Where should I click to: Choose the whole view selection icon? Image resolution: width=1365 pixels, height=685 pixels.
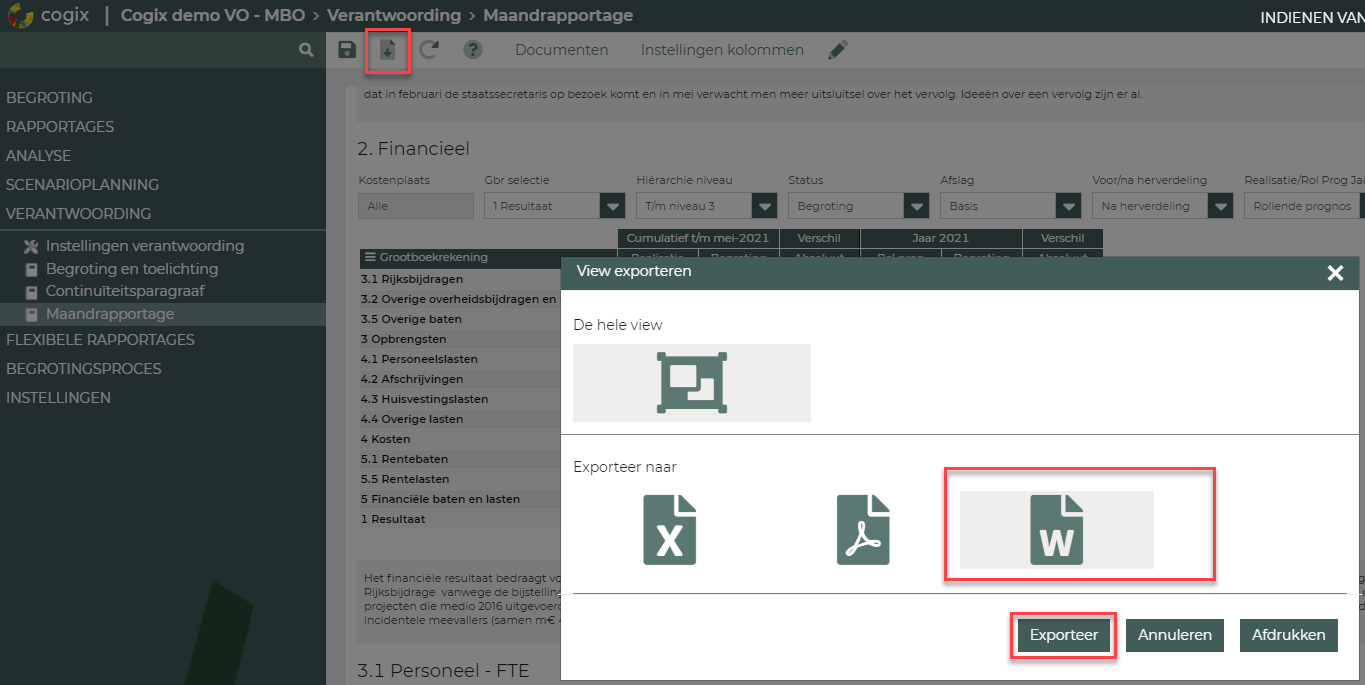point(692,383)
